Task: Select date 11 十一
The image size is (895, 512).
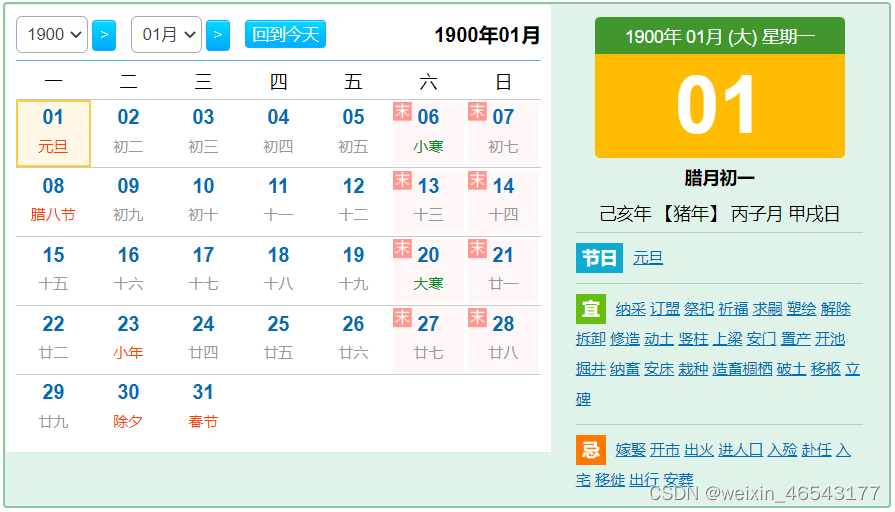Action: tap(279, 202)
